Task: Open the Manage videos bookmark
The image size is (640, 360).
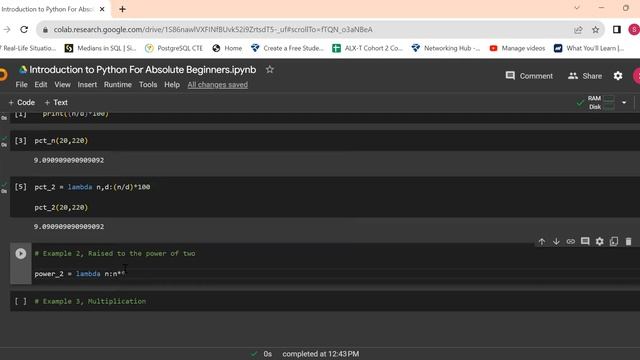Action: [x=517, y=48]
